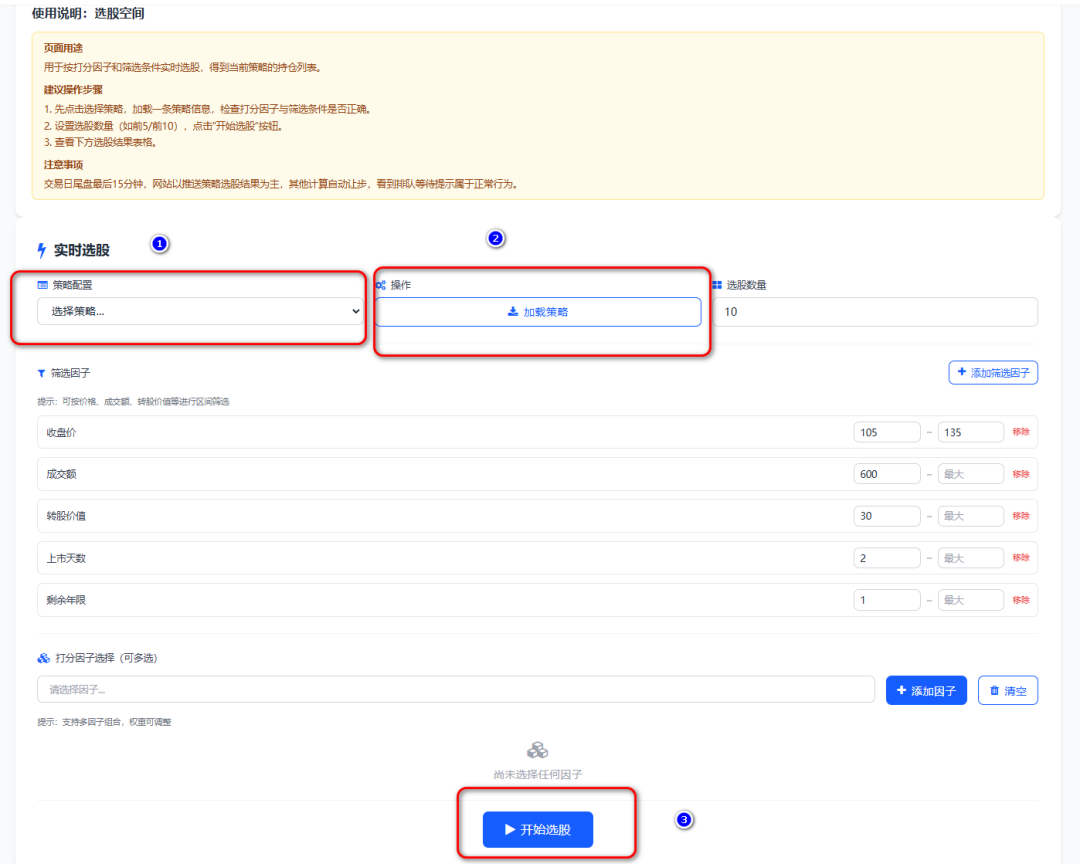Viewport: 1080px width, 864px height.
Task: Click the 添加筛选因子 button
Action: 993,373
